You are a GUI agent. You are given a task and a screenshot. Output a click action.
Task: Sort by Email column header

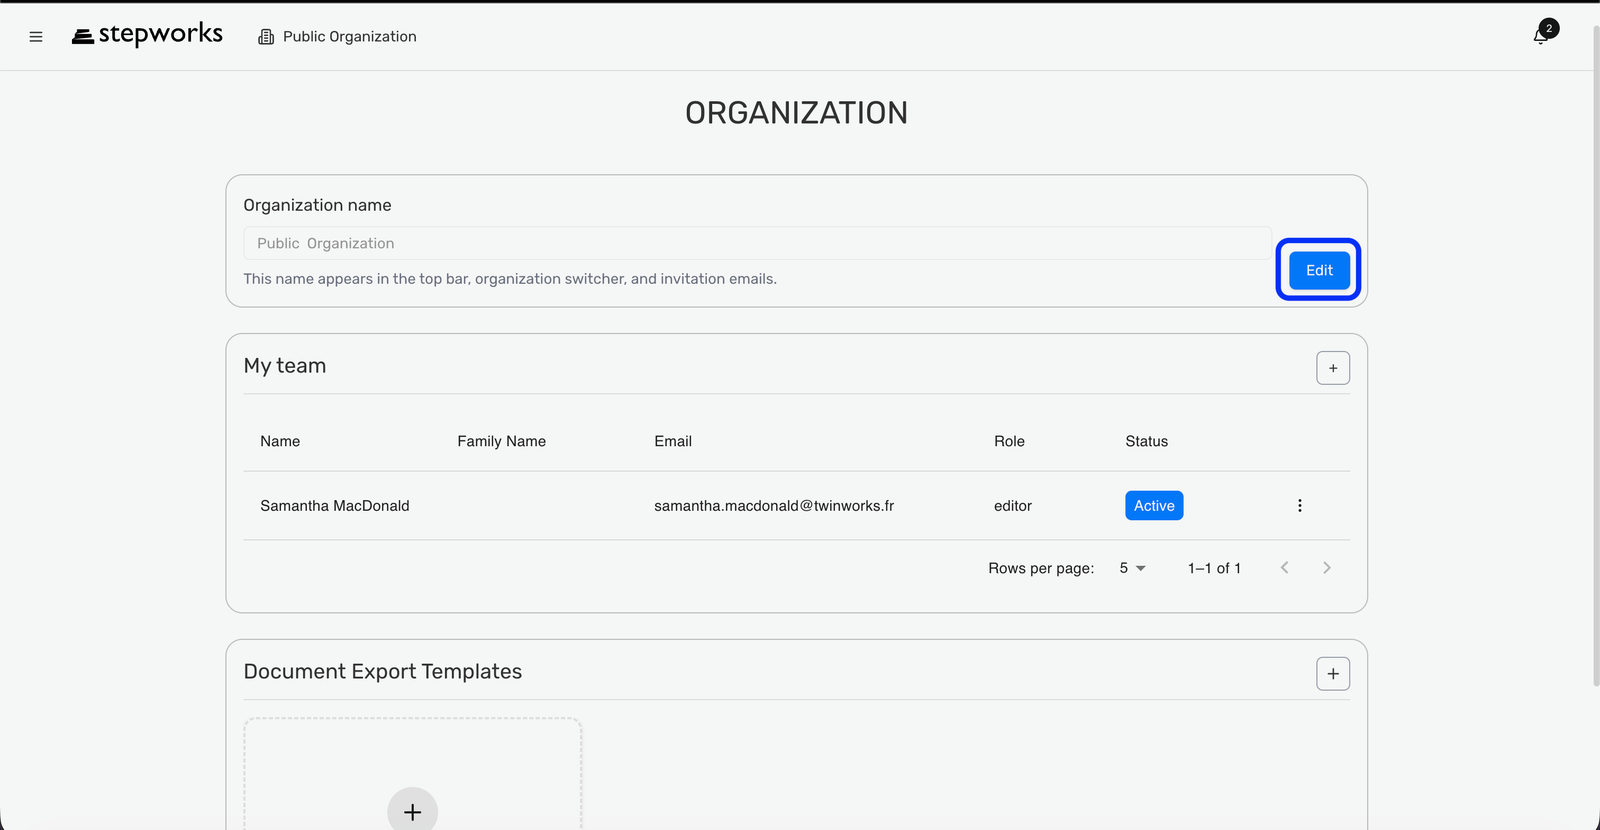click(673, 441)
